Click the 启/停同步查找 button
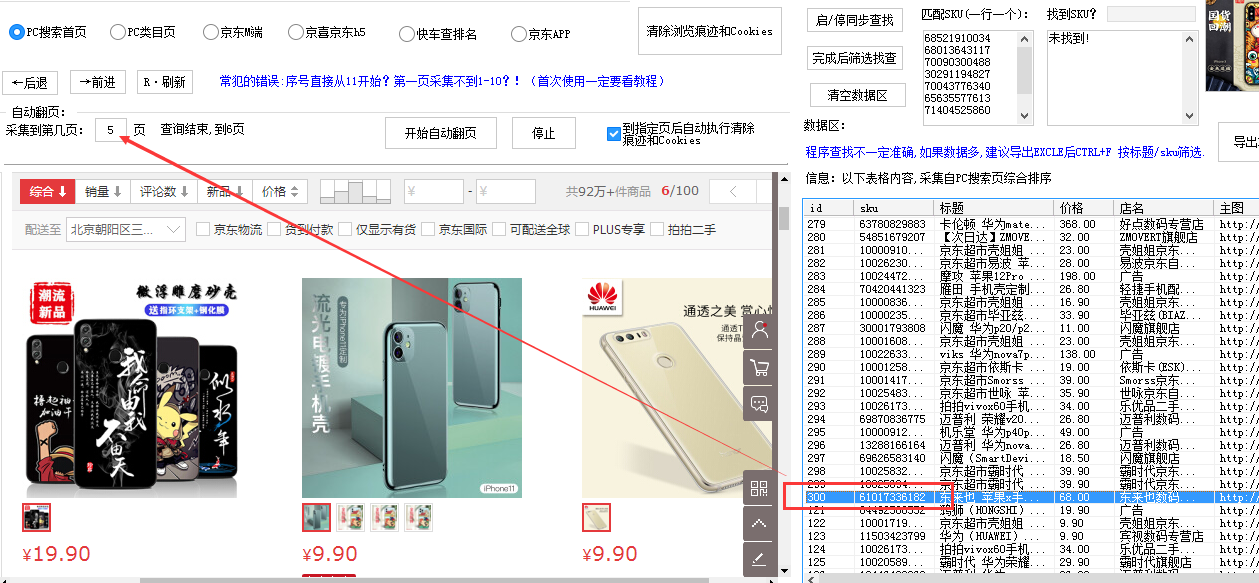The height and width of the screenshot is (583, 1259). coord(855,20)
